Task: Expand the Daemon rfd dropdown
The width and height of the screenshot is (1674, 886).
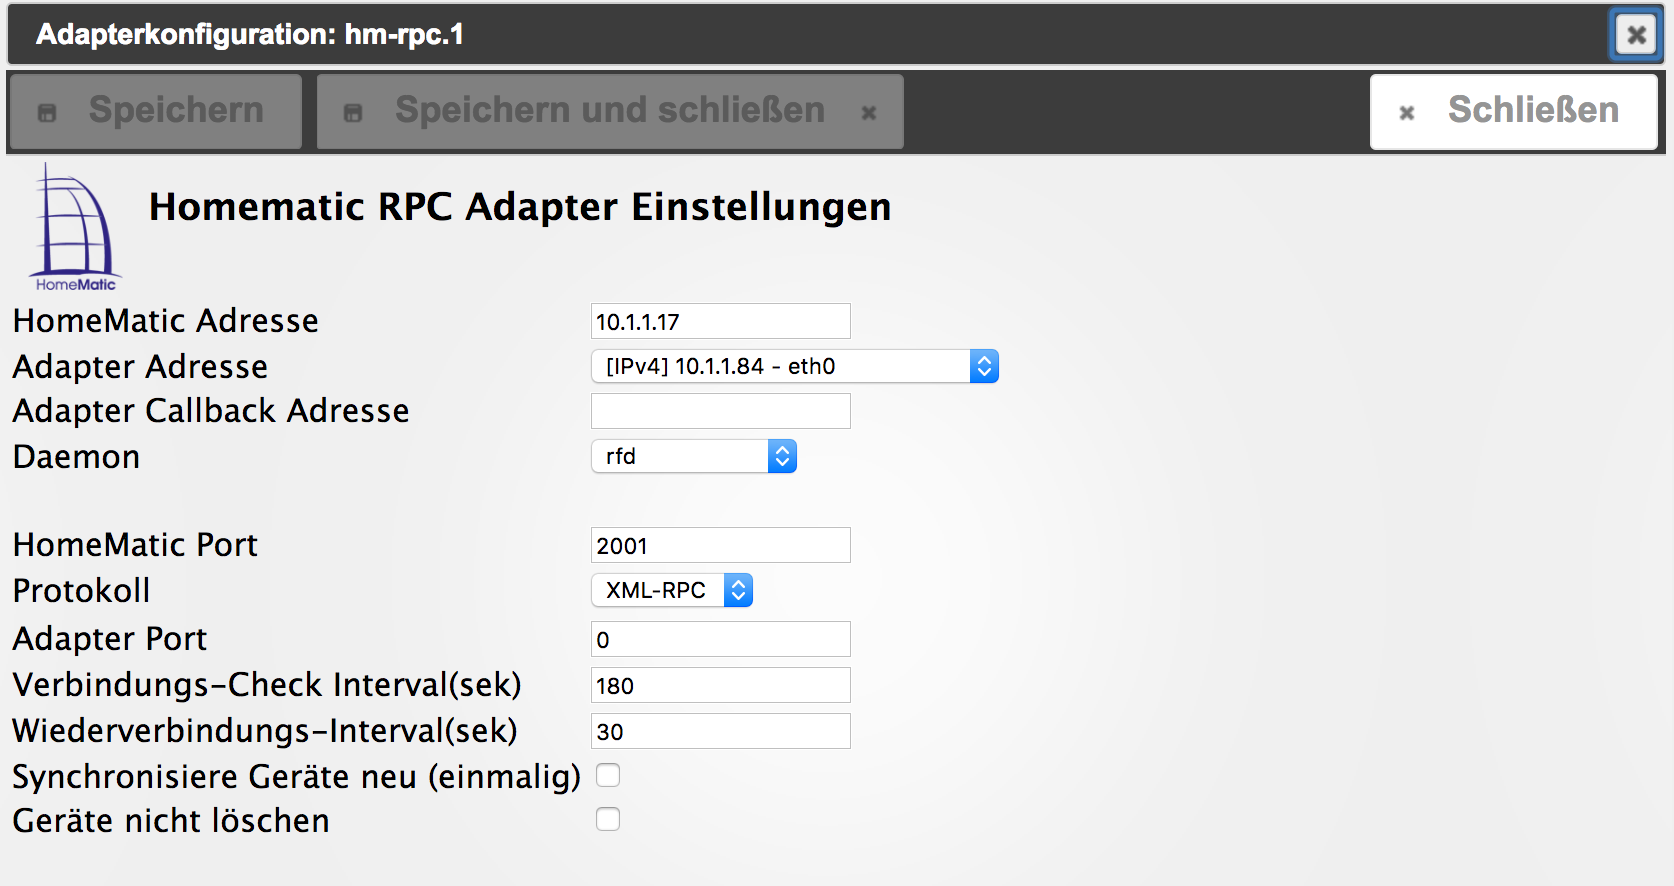Action: click(693, 457)
